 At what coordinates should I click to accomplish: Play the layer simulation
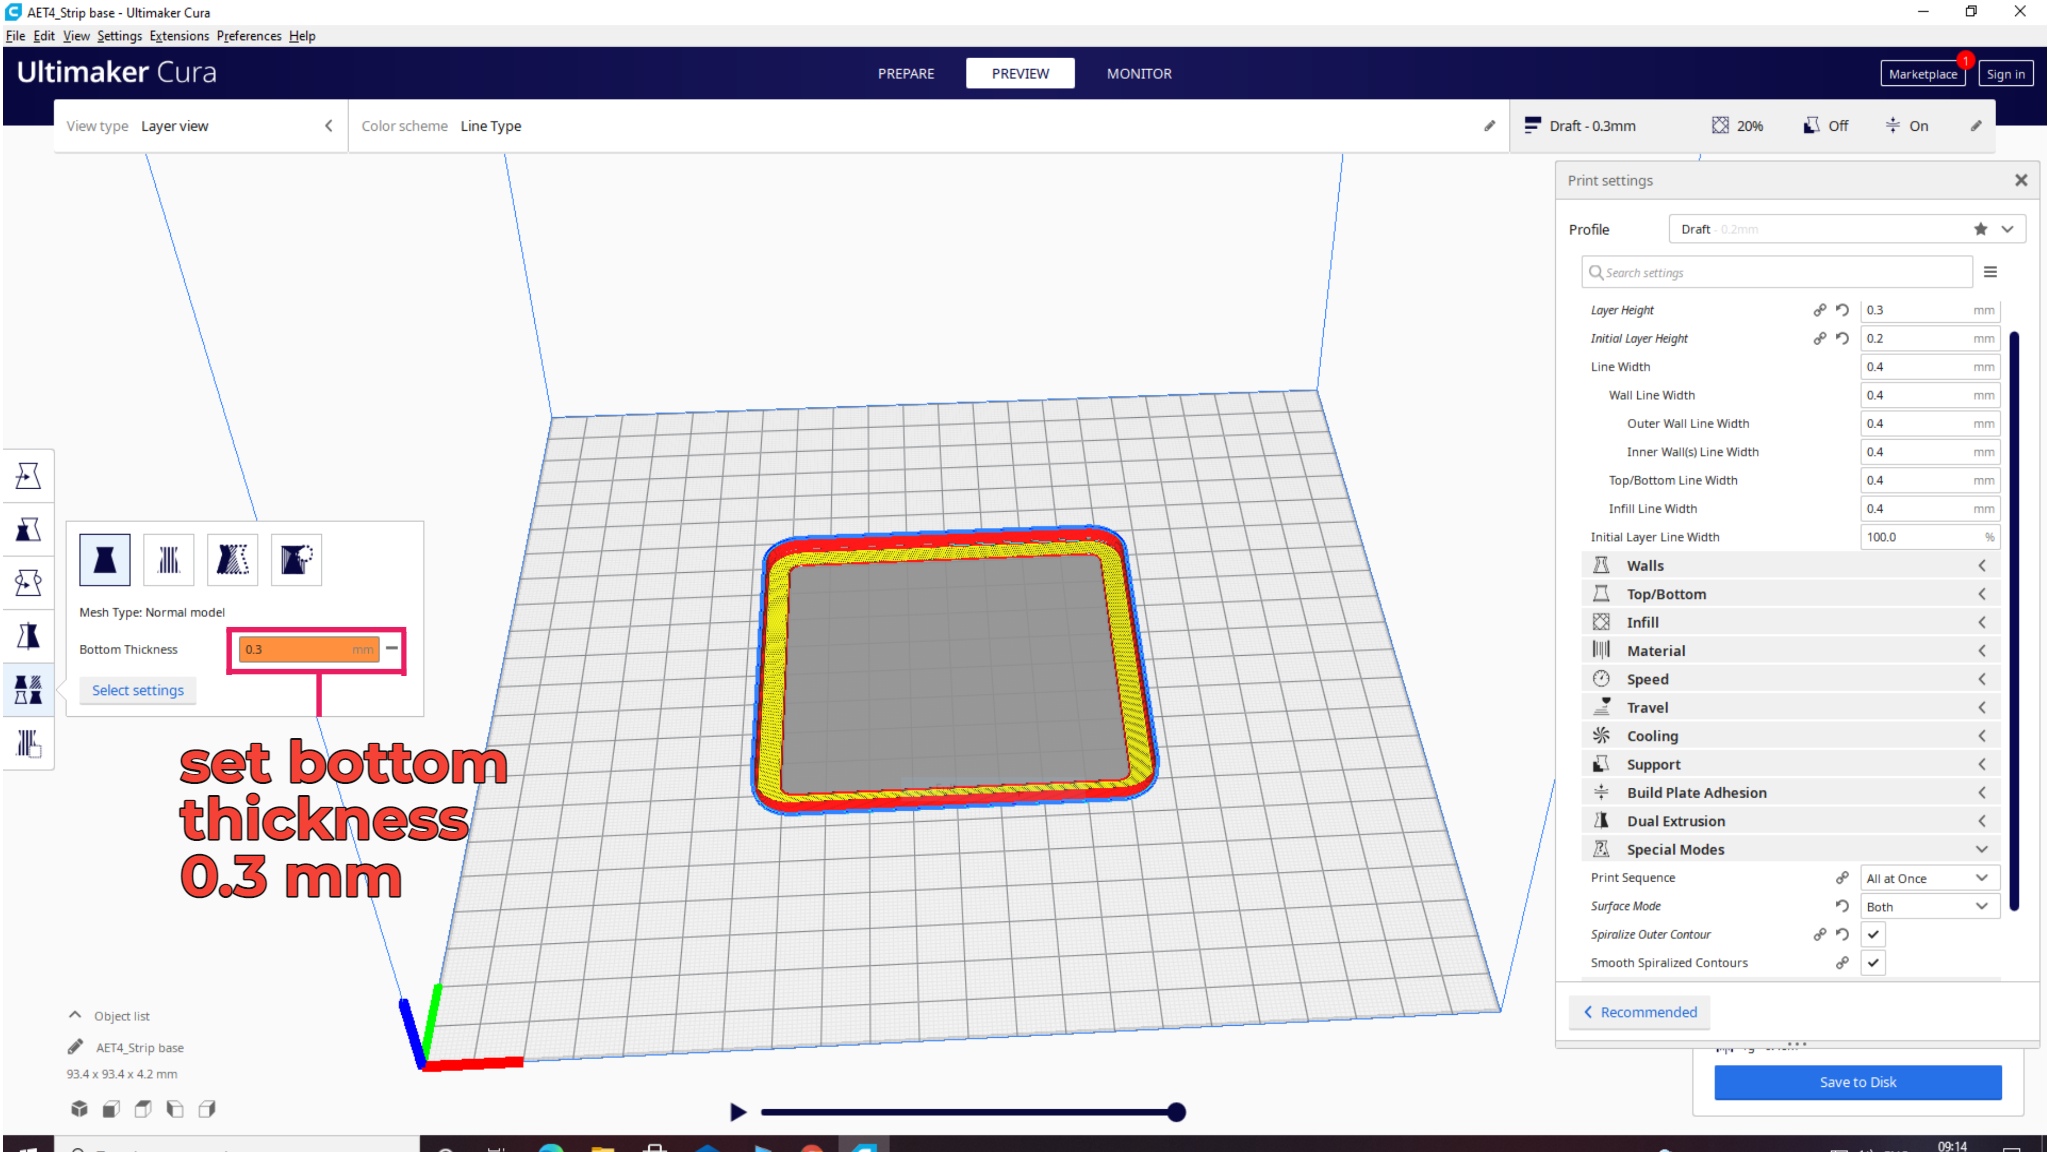point(738,1112)
